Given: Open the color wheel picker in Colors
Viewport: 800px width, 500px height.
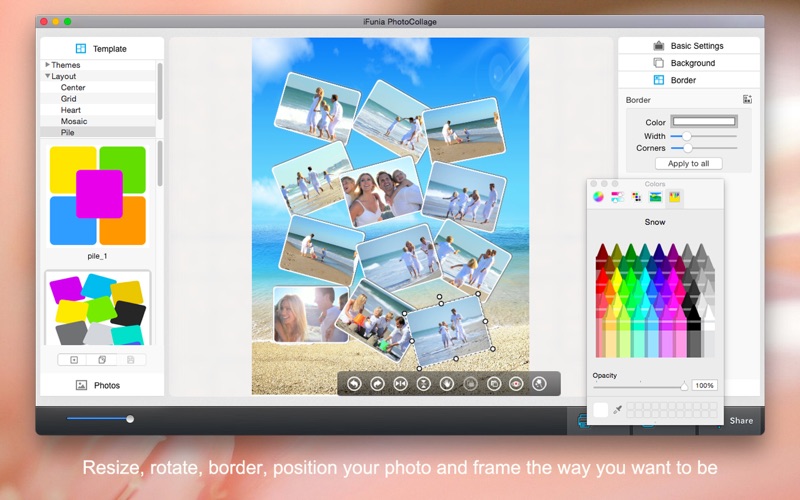Looking at the screenshot, I should pos(598,197).
